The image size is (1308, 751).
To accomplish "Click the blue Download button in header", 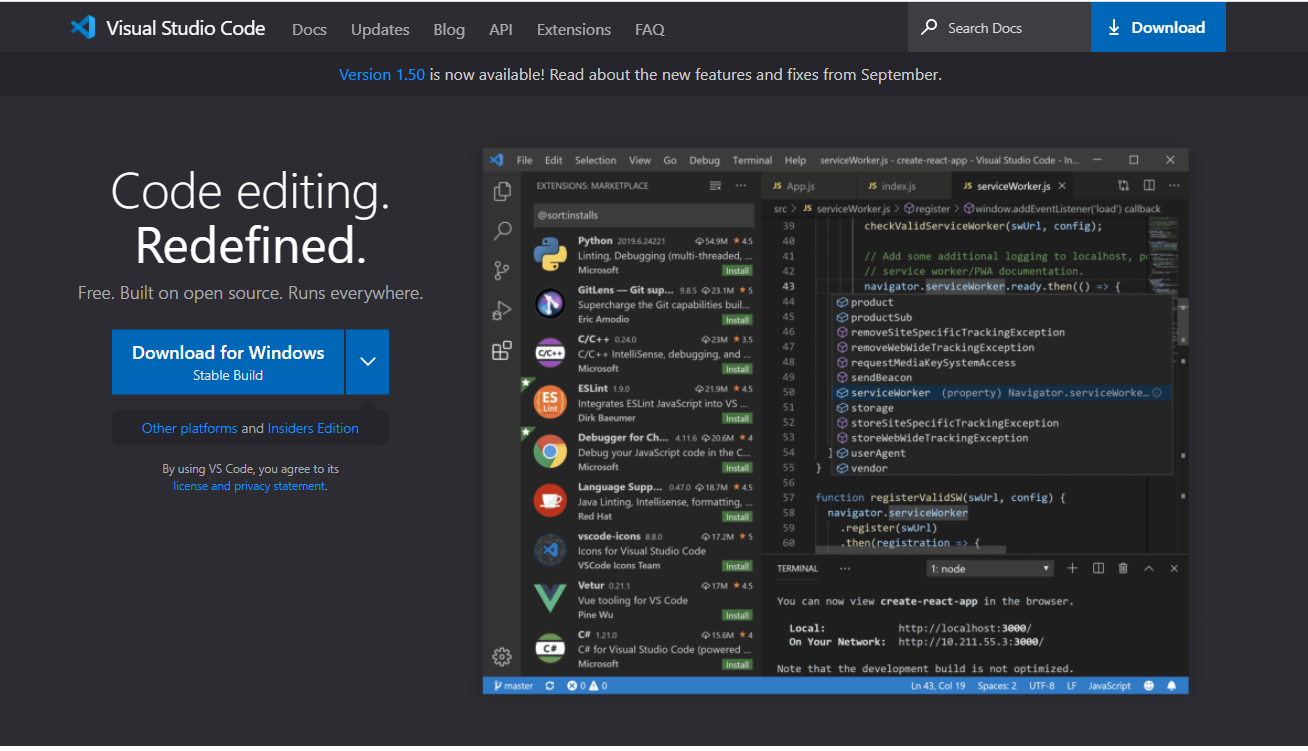I will point(1158,28).
